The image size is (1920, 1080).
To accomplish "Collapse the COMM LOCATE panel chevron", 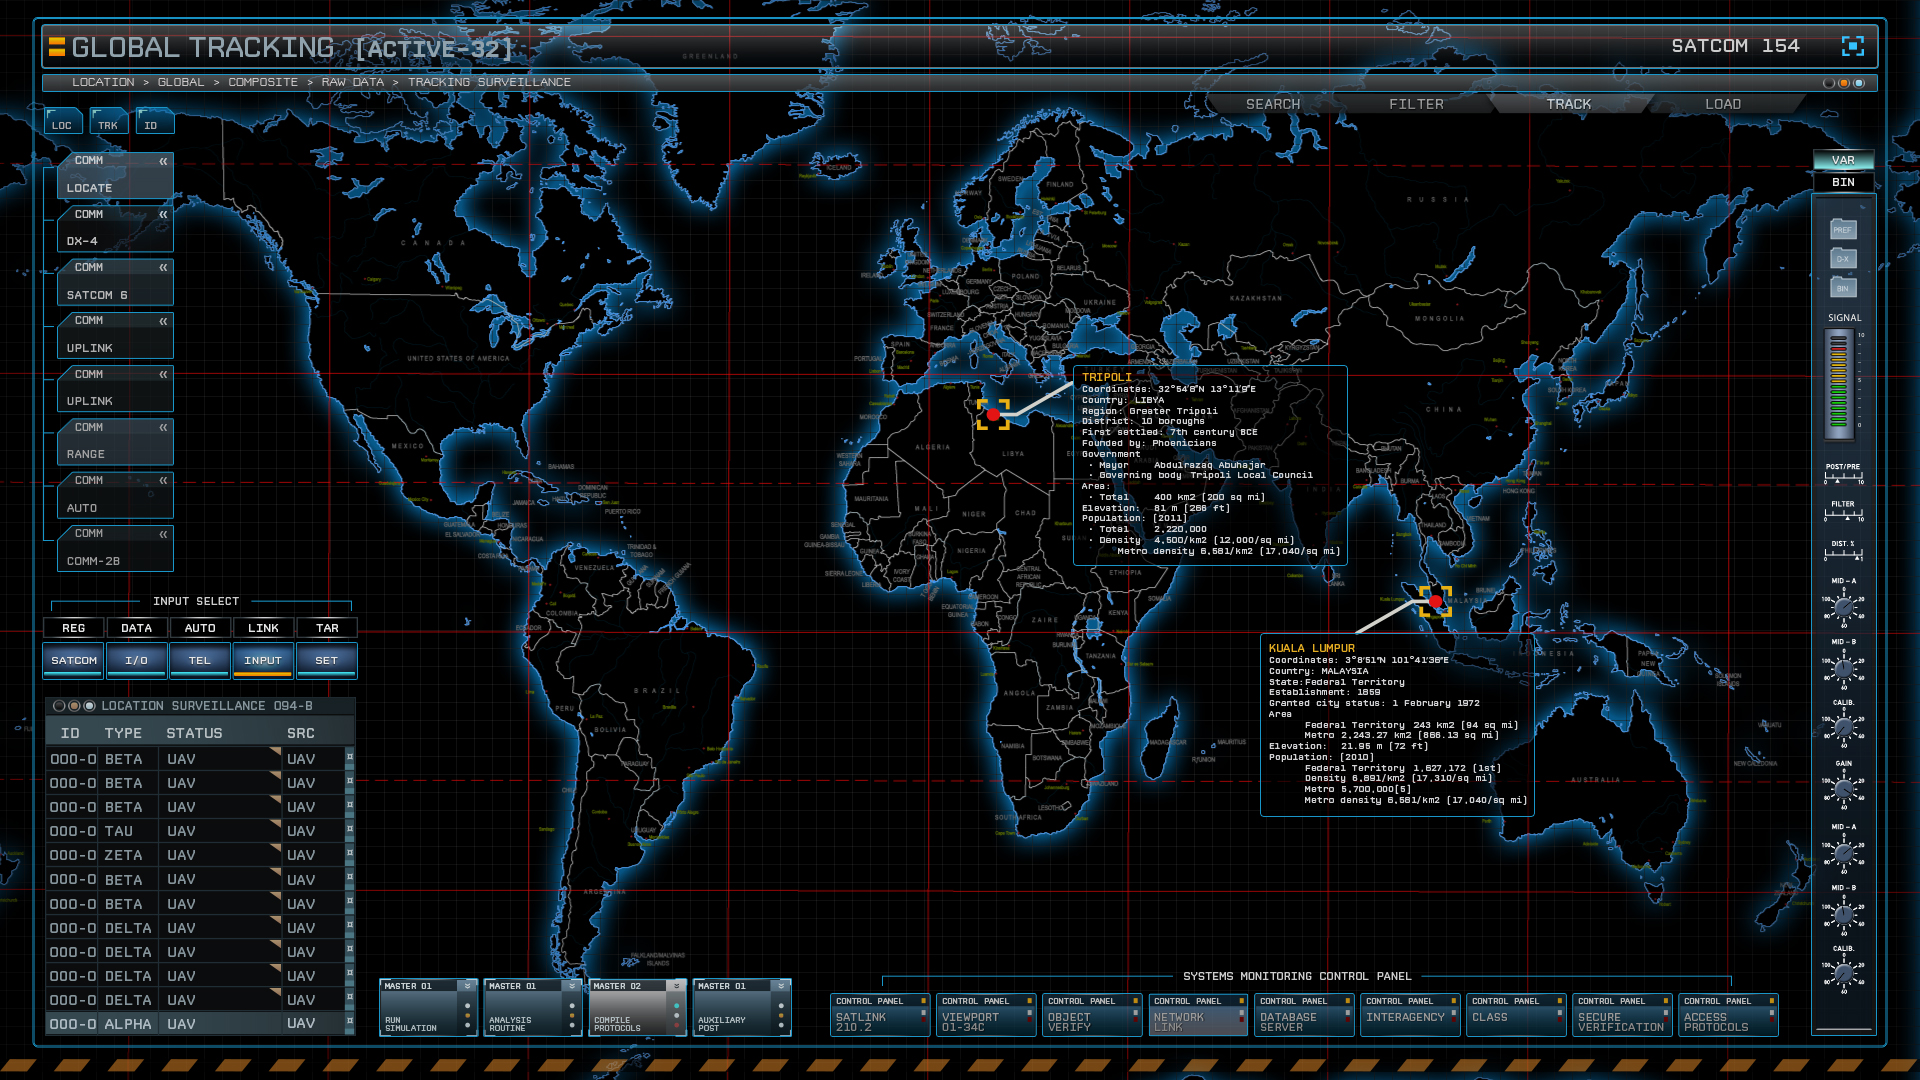I will [x=163, y=161].
